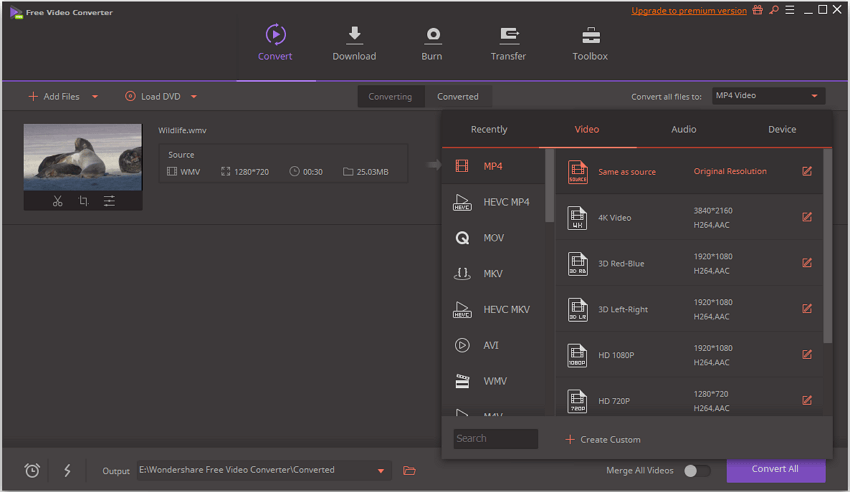Open the output folder icon
The image size is (850, 492).
click(409, 470)
